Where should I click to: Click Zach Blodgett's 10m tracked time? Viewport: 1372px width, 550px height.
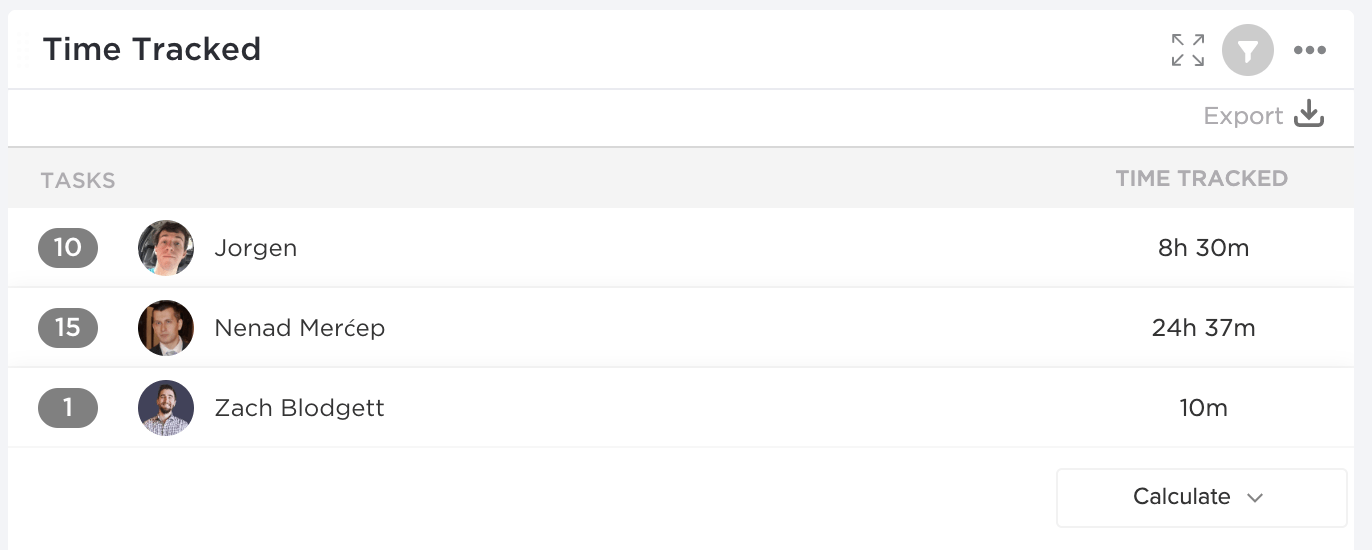(x=1203, y=408)
